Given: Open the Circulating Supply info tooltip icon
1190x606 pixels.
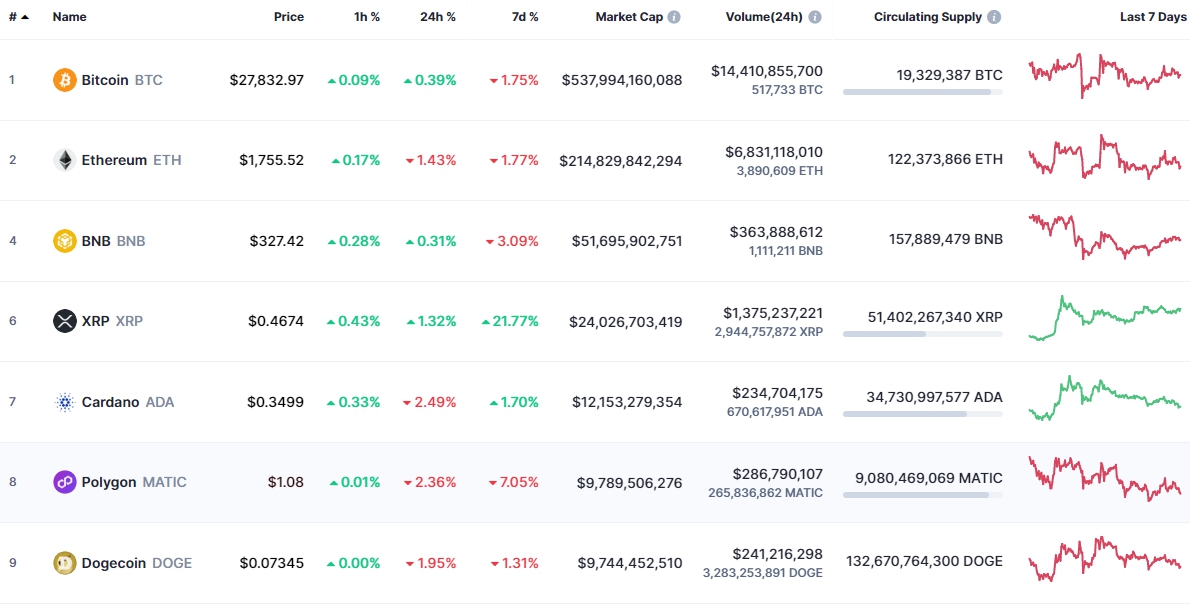Looking at the screenshot, I should point(994,17).
